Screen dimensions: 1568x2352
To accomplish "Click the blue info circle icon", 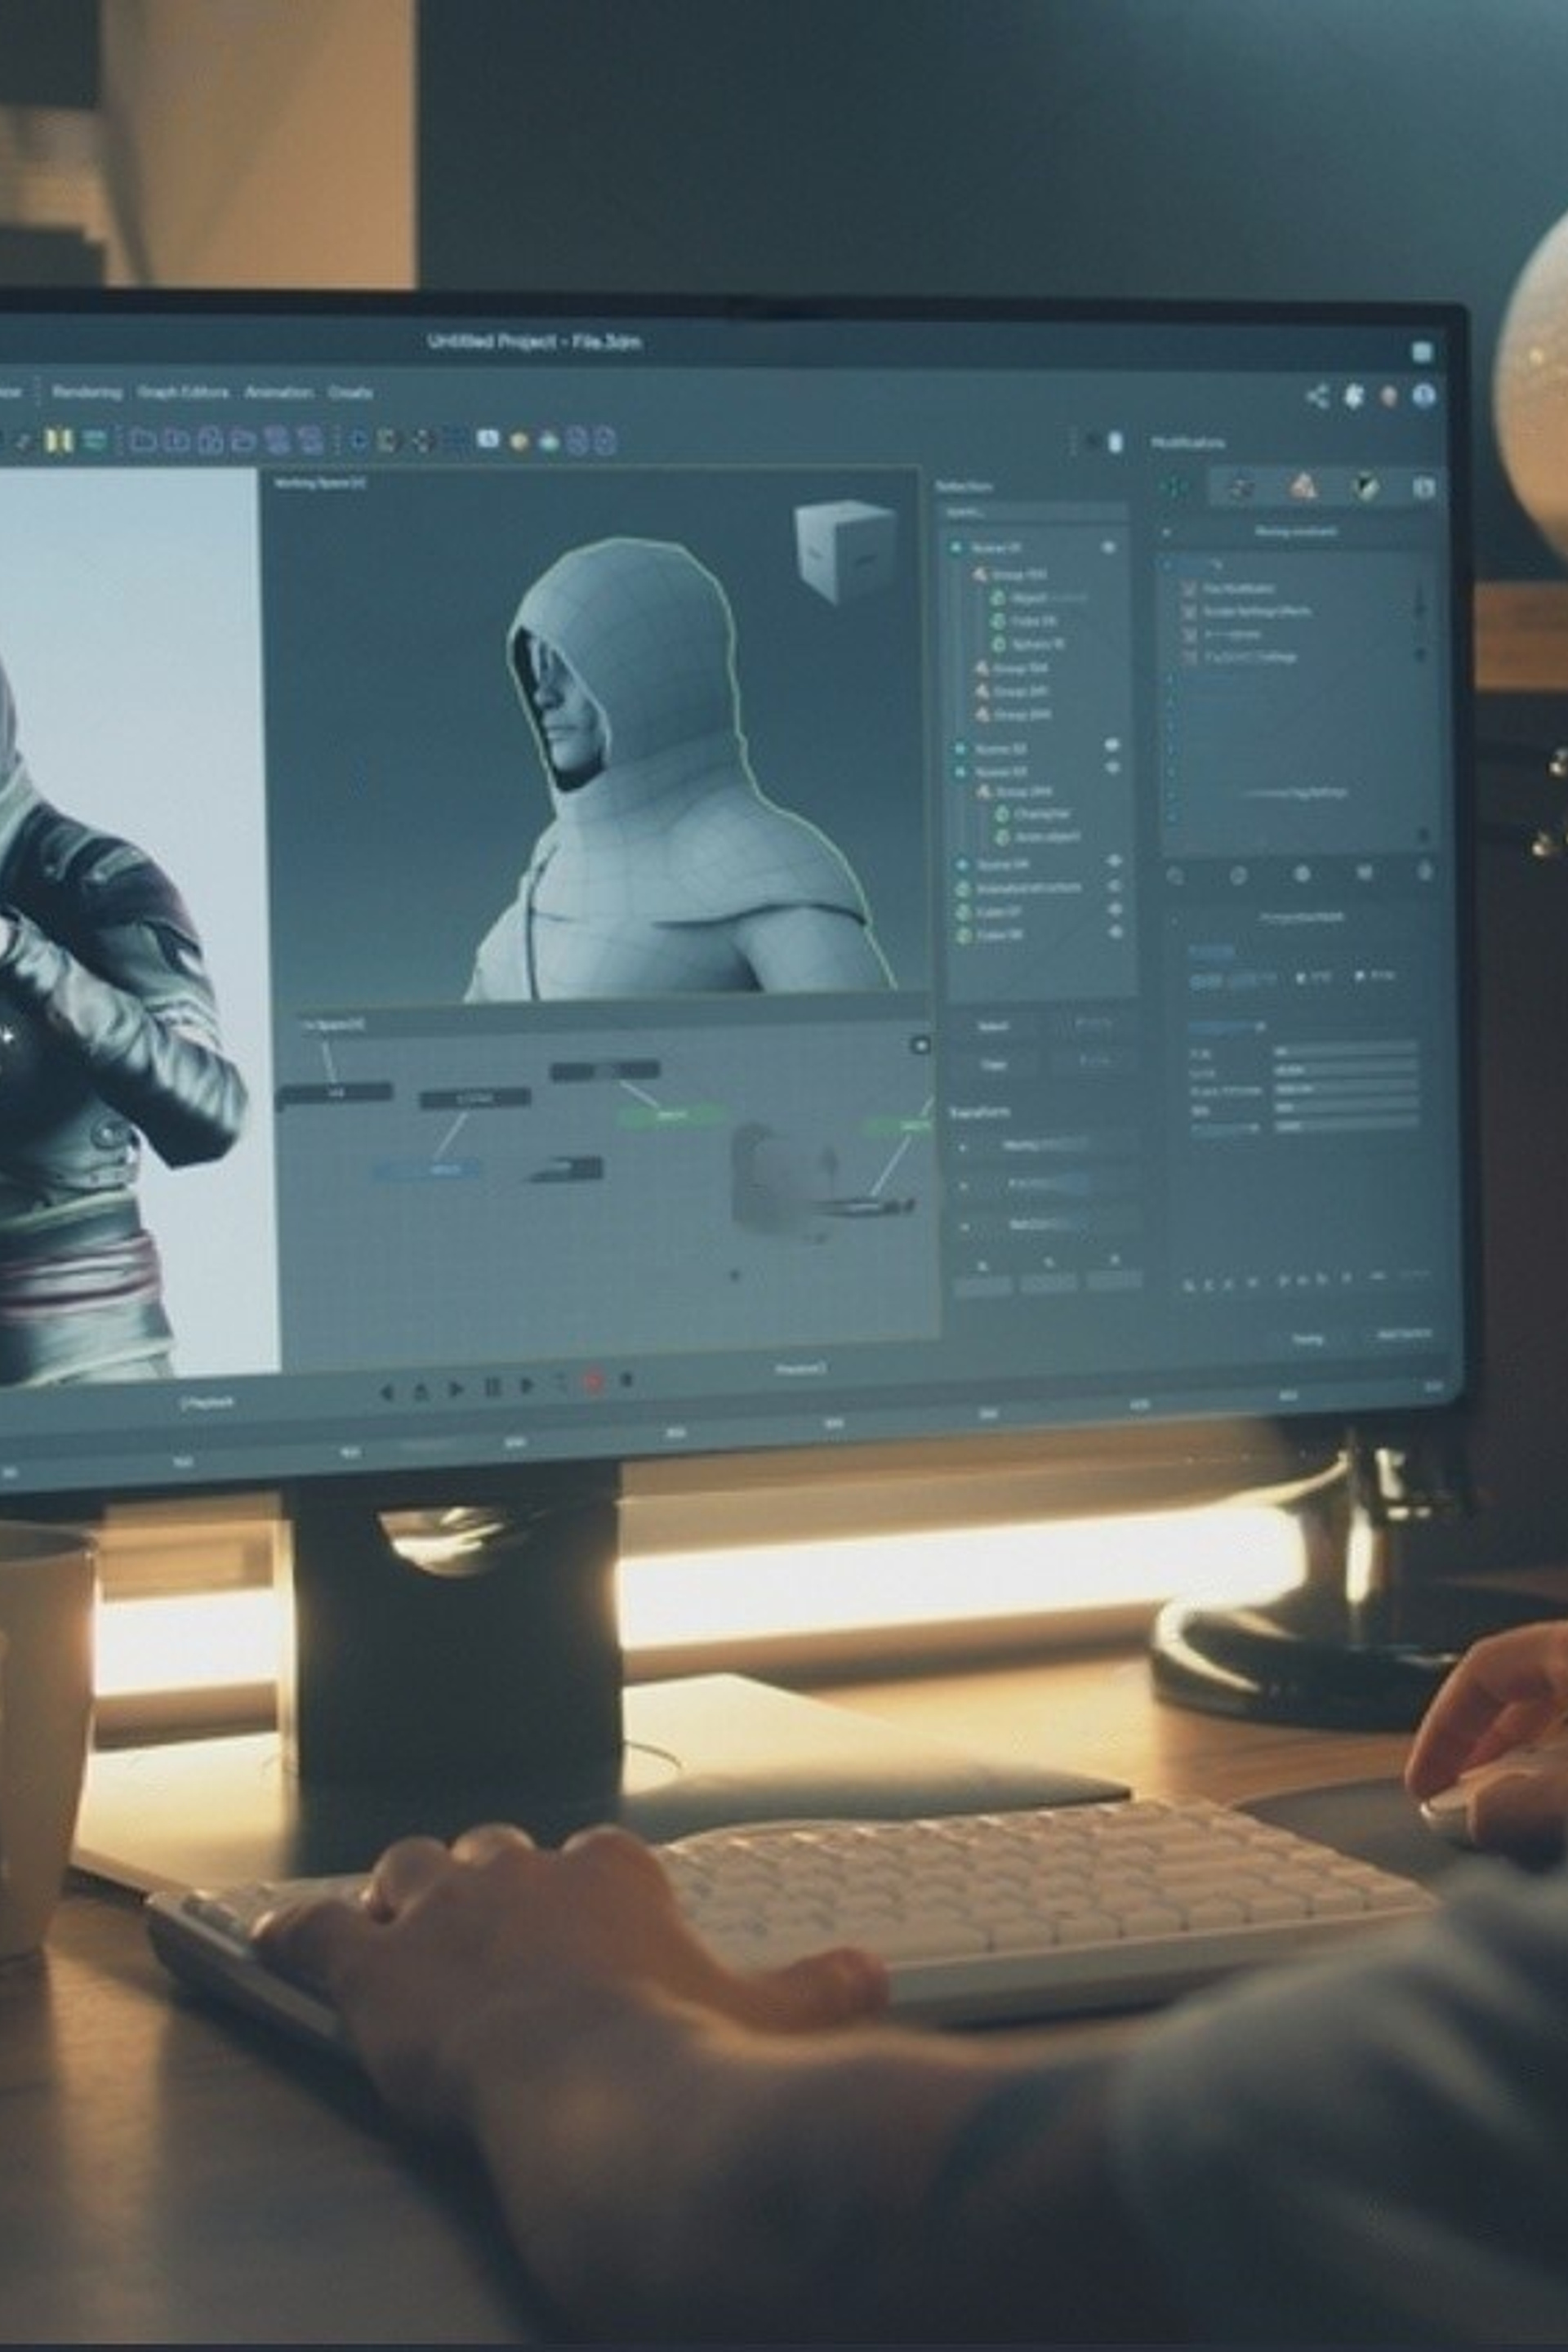I will pos(1423,396).
